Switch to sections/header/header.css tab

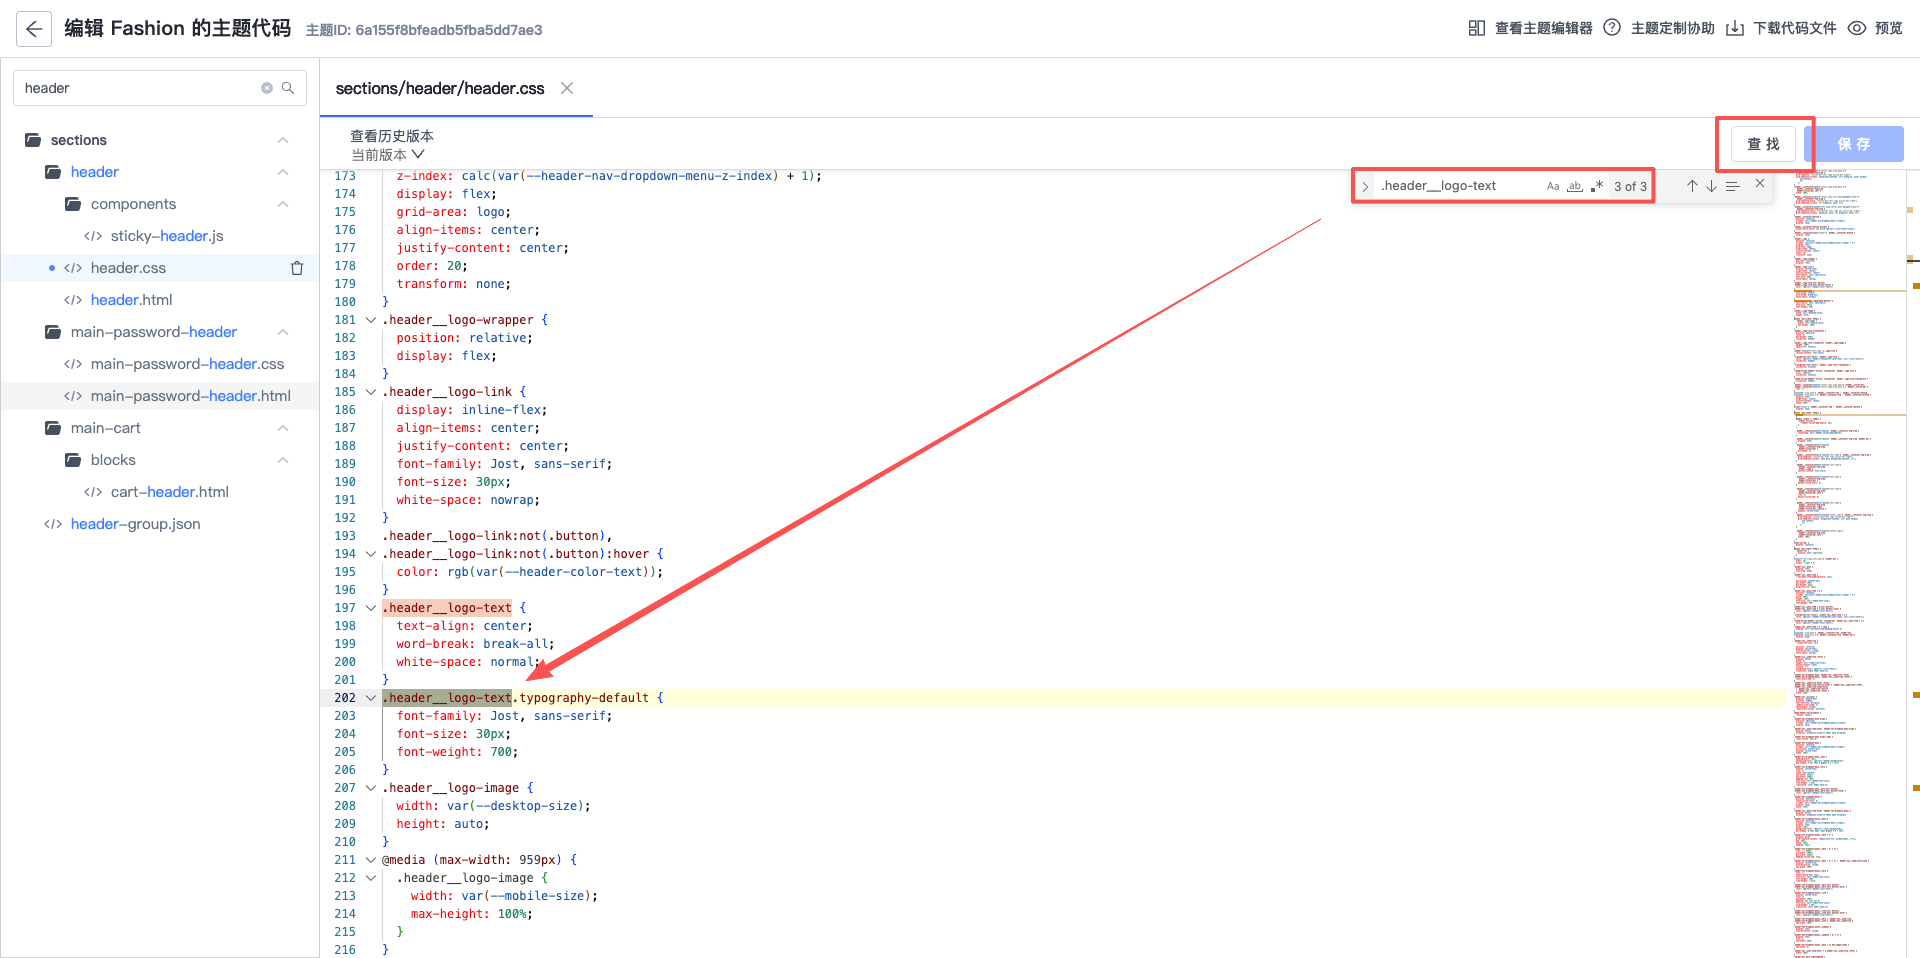pyautogui.click(x=440, y=88)
